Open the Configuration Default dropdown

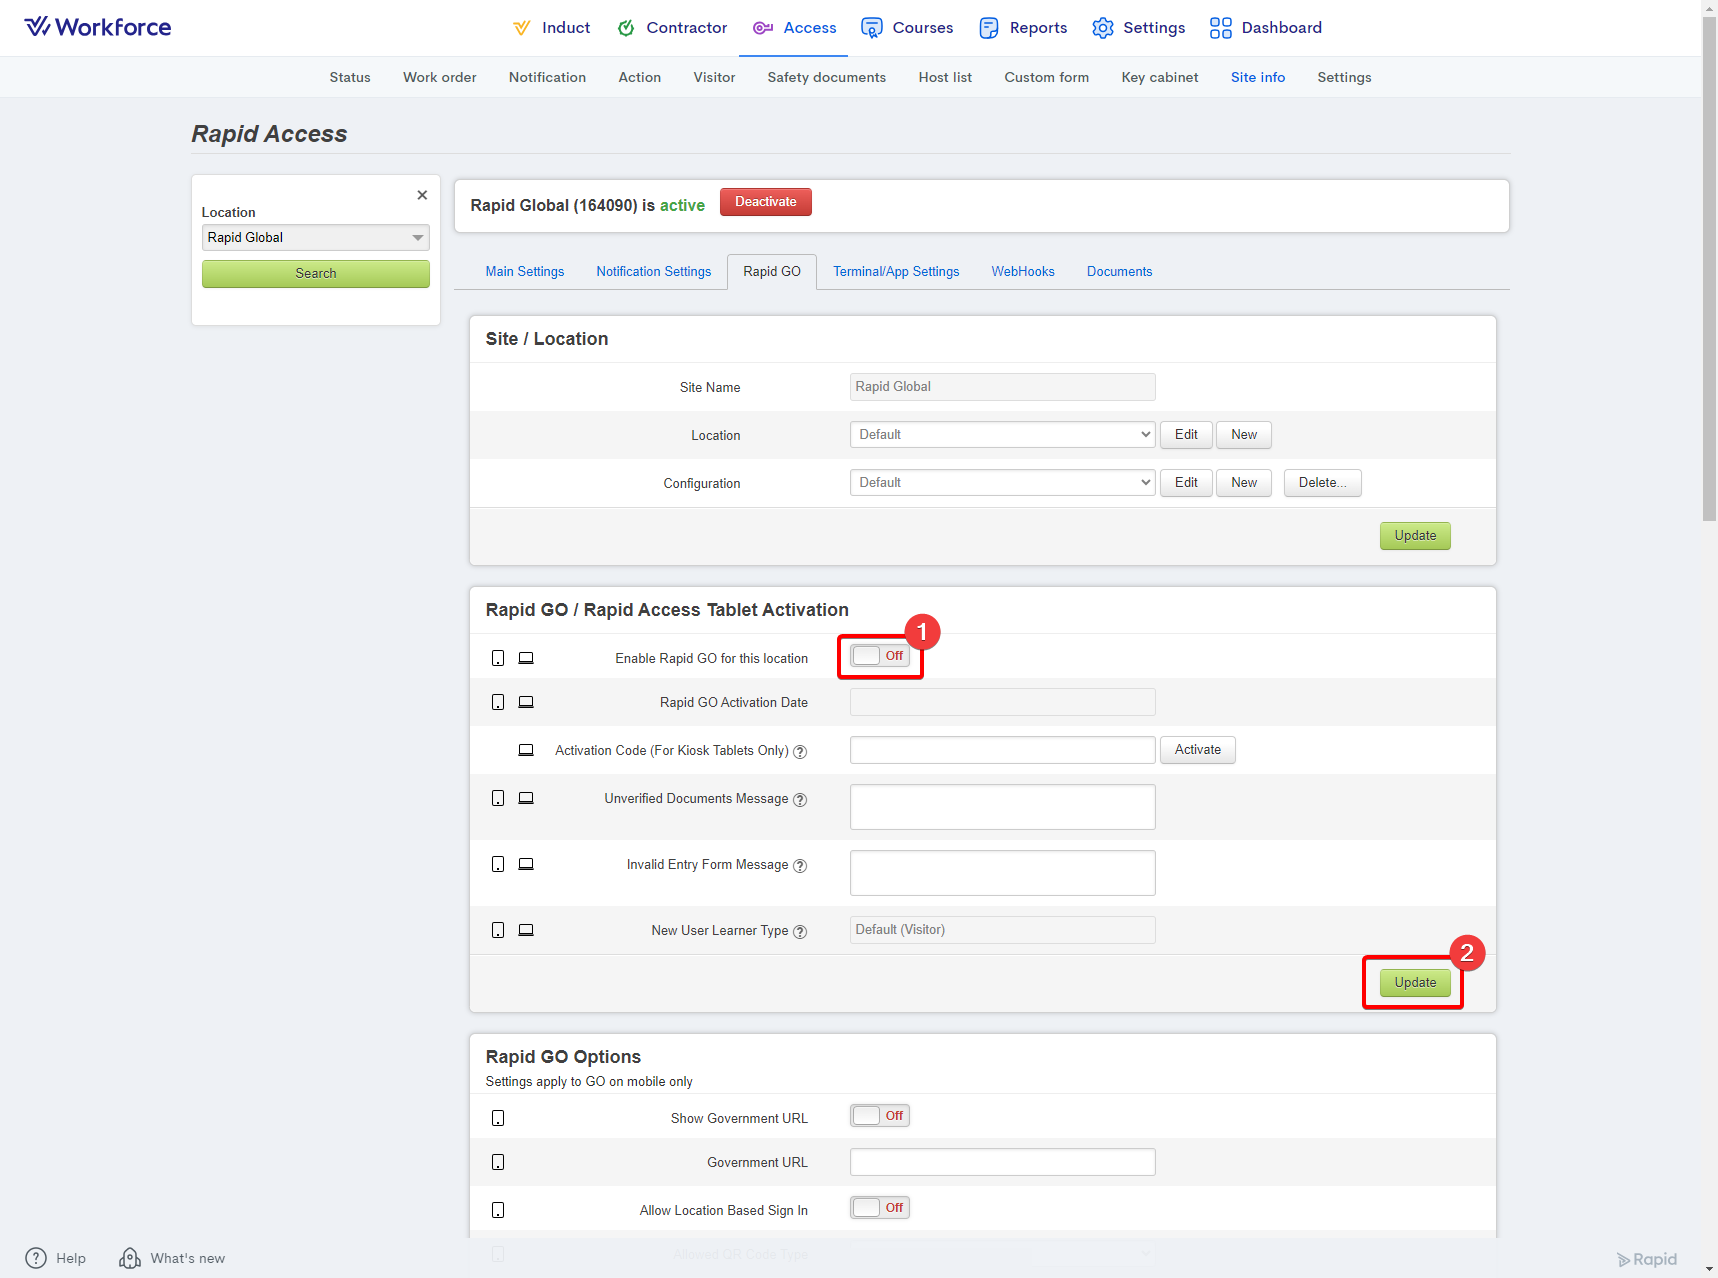click(x=1003, y=483)
